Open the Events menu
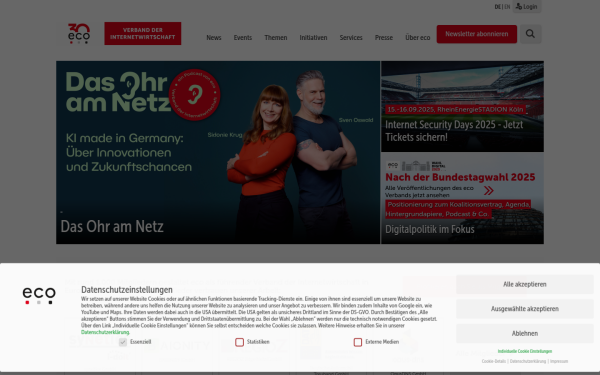Image resolution: width=600 pixels, height=375 pixels. pos(243,38)
